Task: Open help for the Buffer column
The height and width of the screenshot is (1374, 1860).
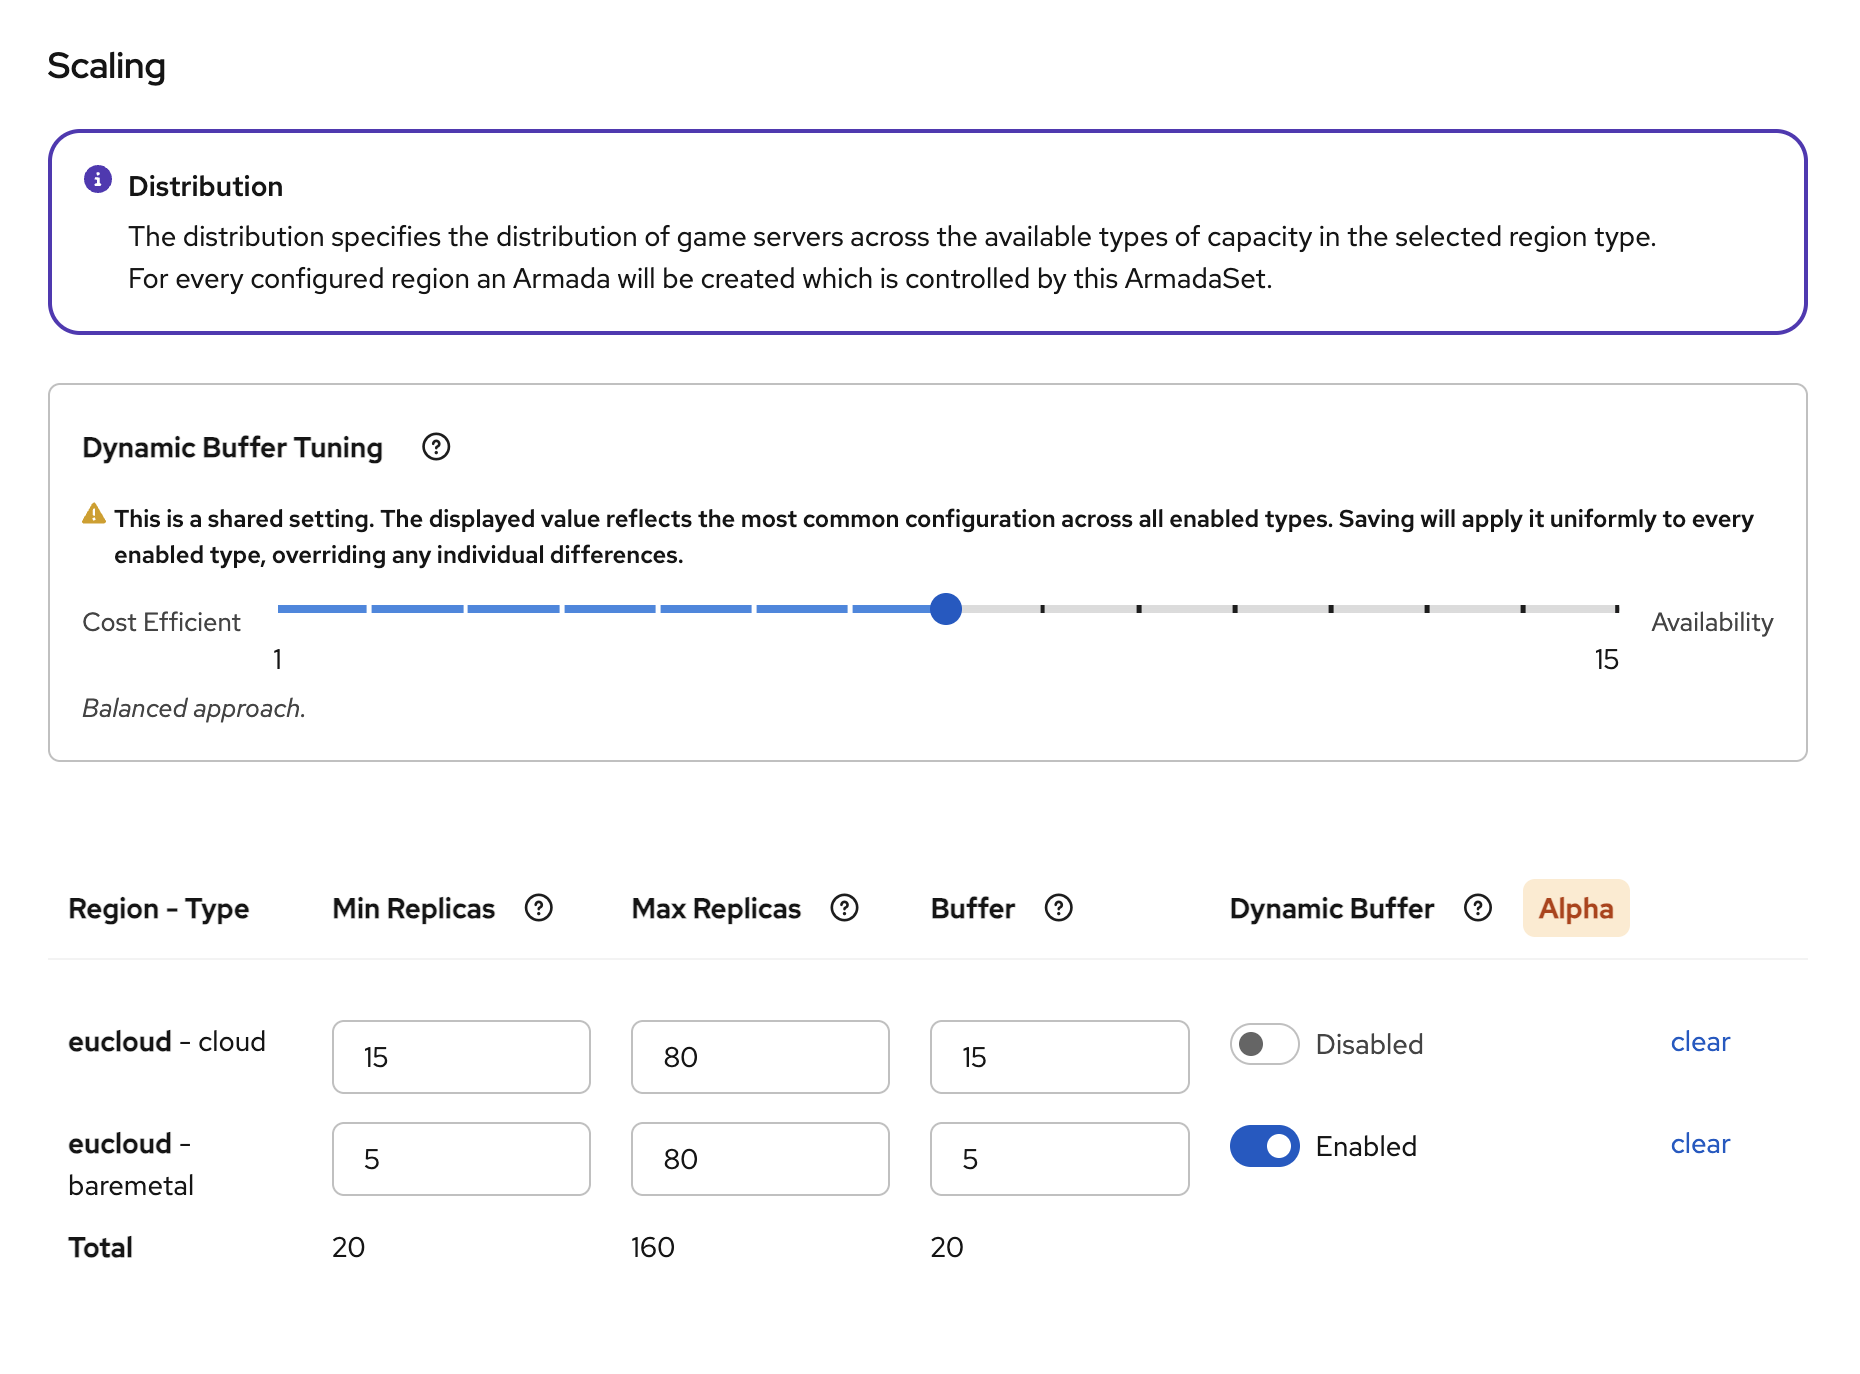Action: (x=1059, y=908)
